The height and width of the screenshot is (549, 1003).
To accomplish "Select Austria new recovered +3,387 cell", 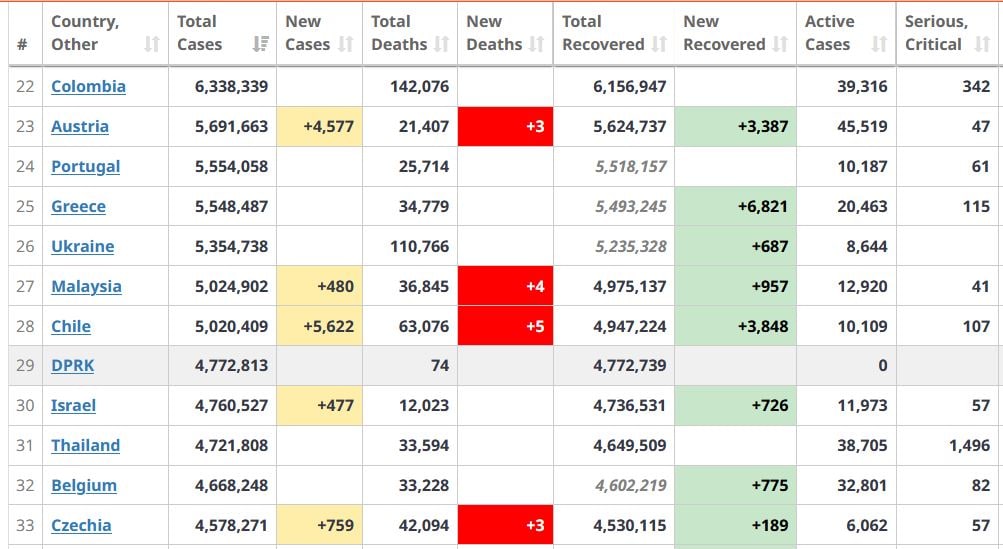I will pos(735,127).
